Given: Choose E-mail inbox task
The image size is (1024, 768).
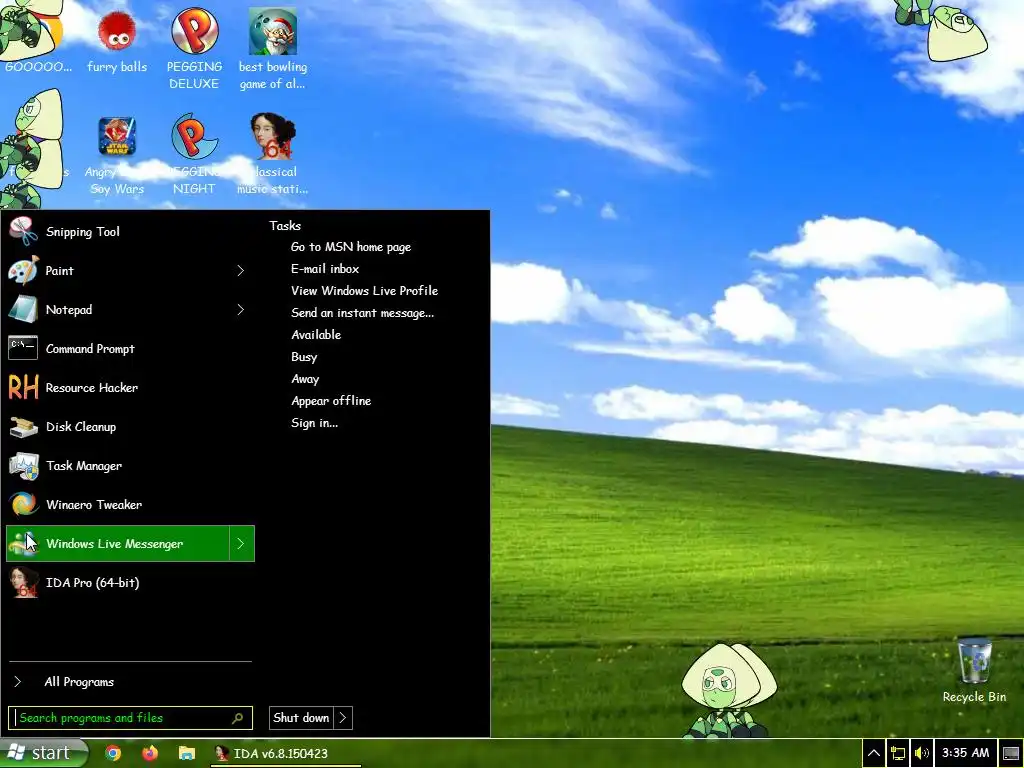Looking at the screenshot, I should coord(325,269).
